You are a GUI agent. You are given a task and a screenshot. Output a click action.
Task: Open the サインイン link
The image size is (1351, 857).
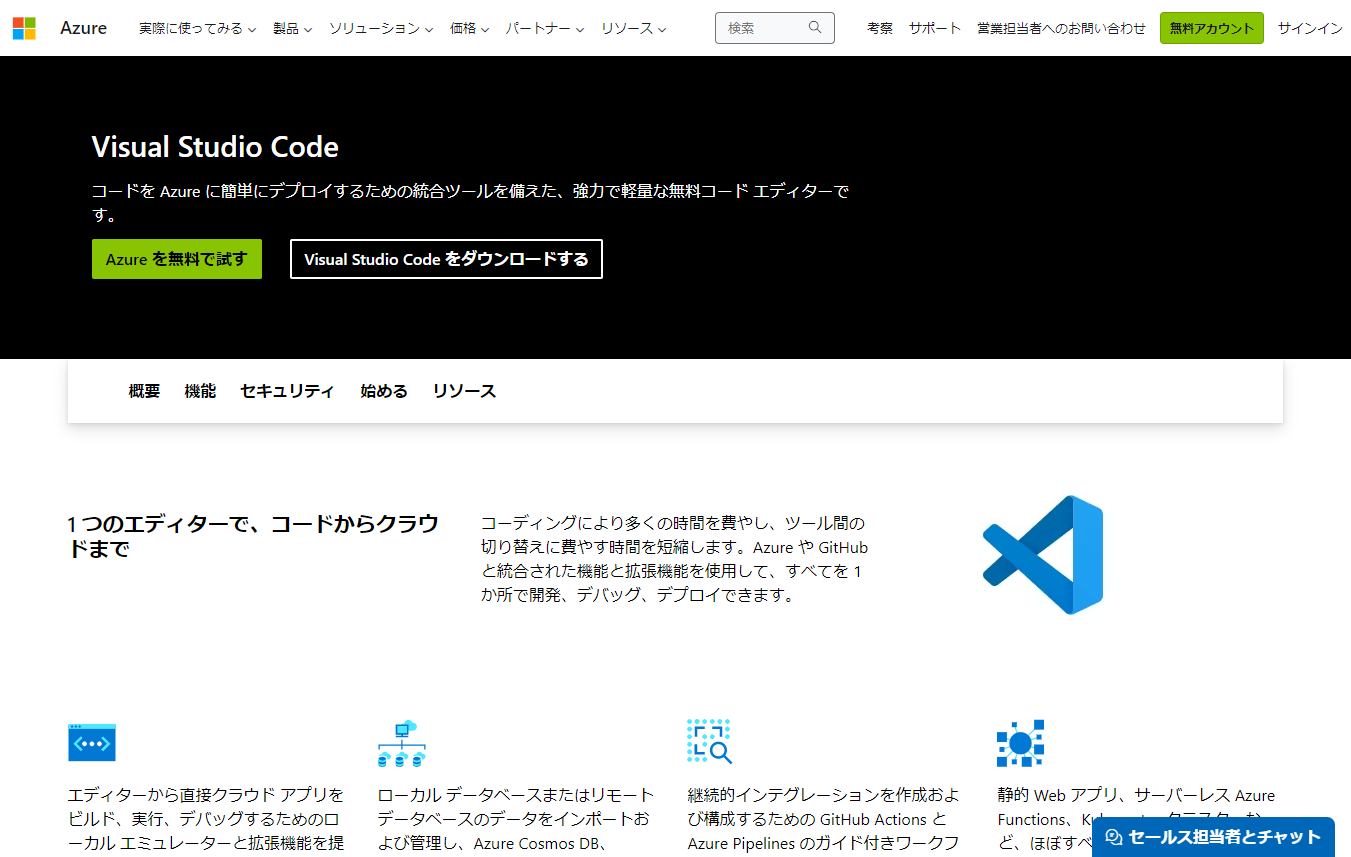tap(1310, 28)
